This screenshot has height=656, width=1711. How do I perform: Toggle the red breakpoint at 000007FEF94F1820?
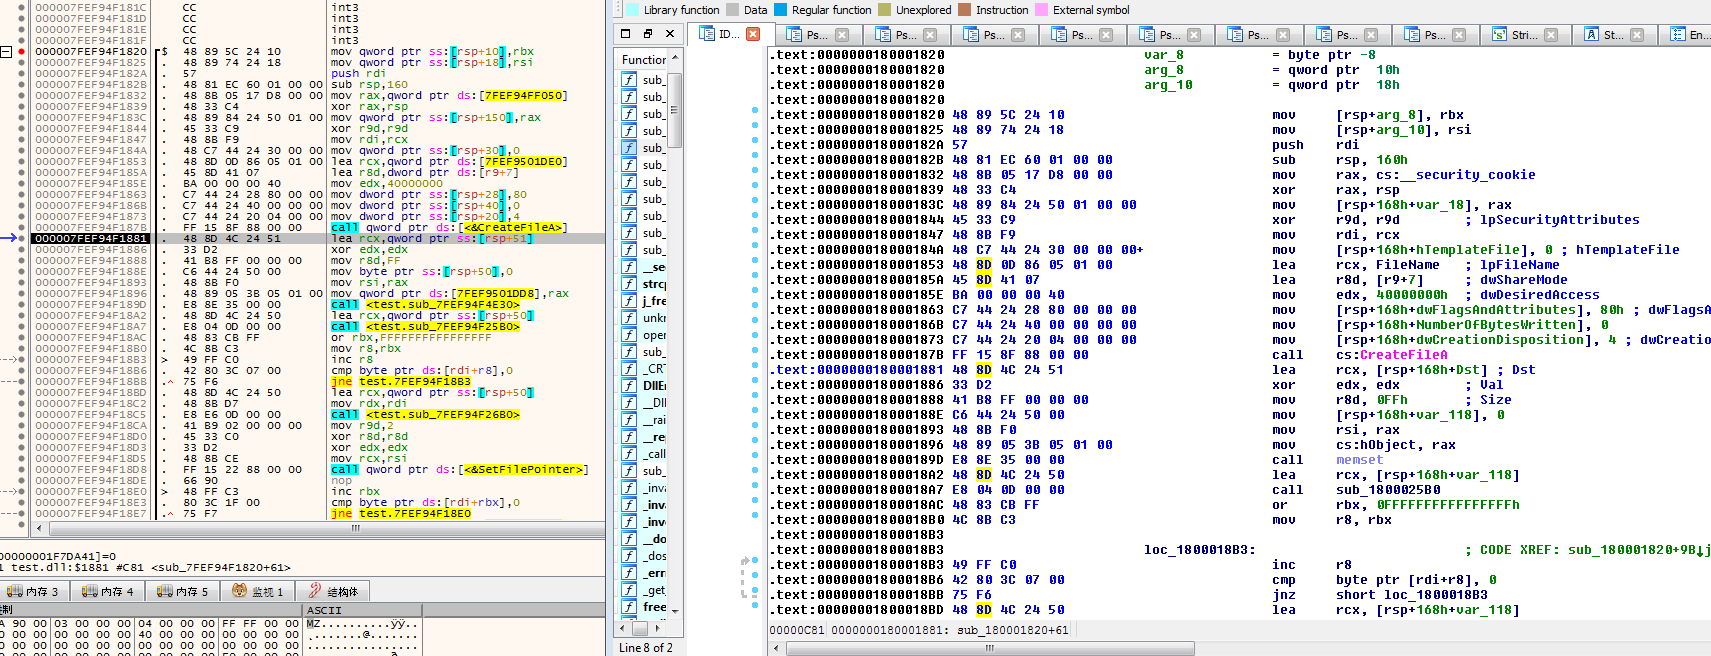click(21, 51)
